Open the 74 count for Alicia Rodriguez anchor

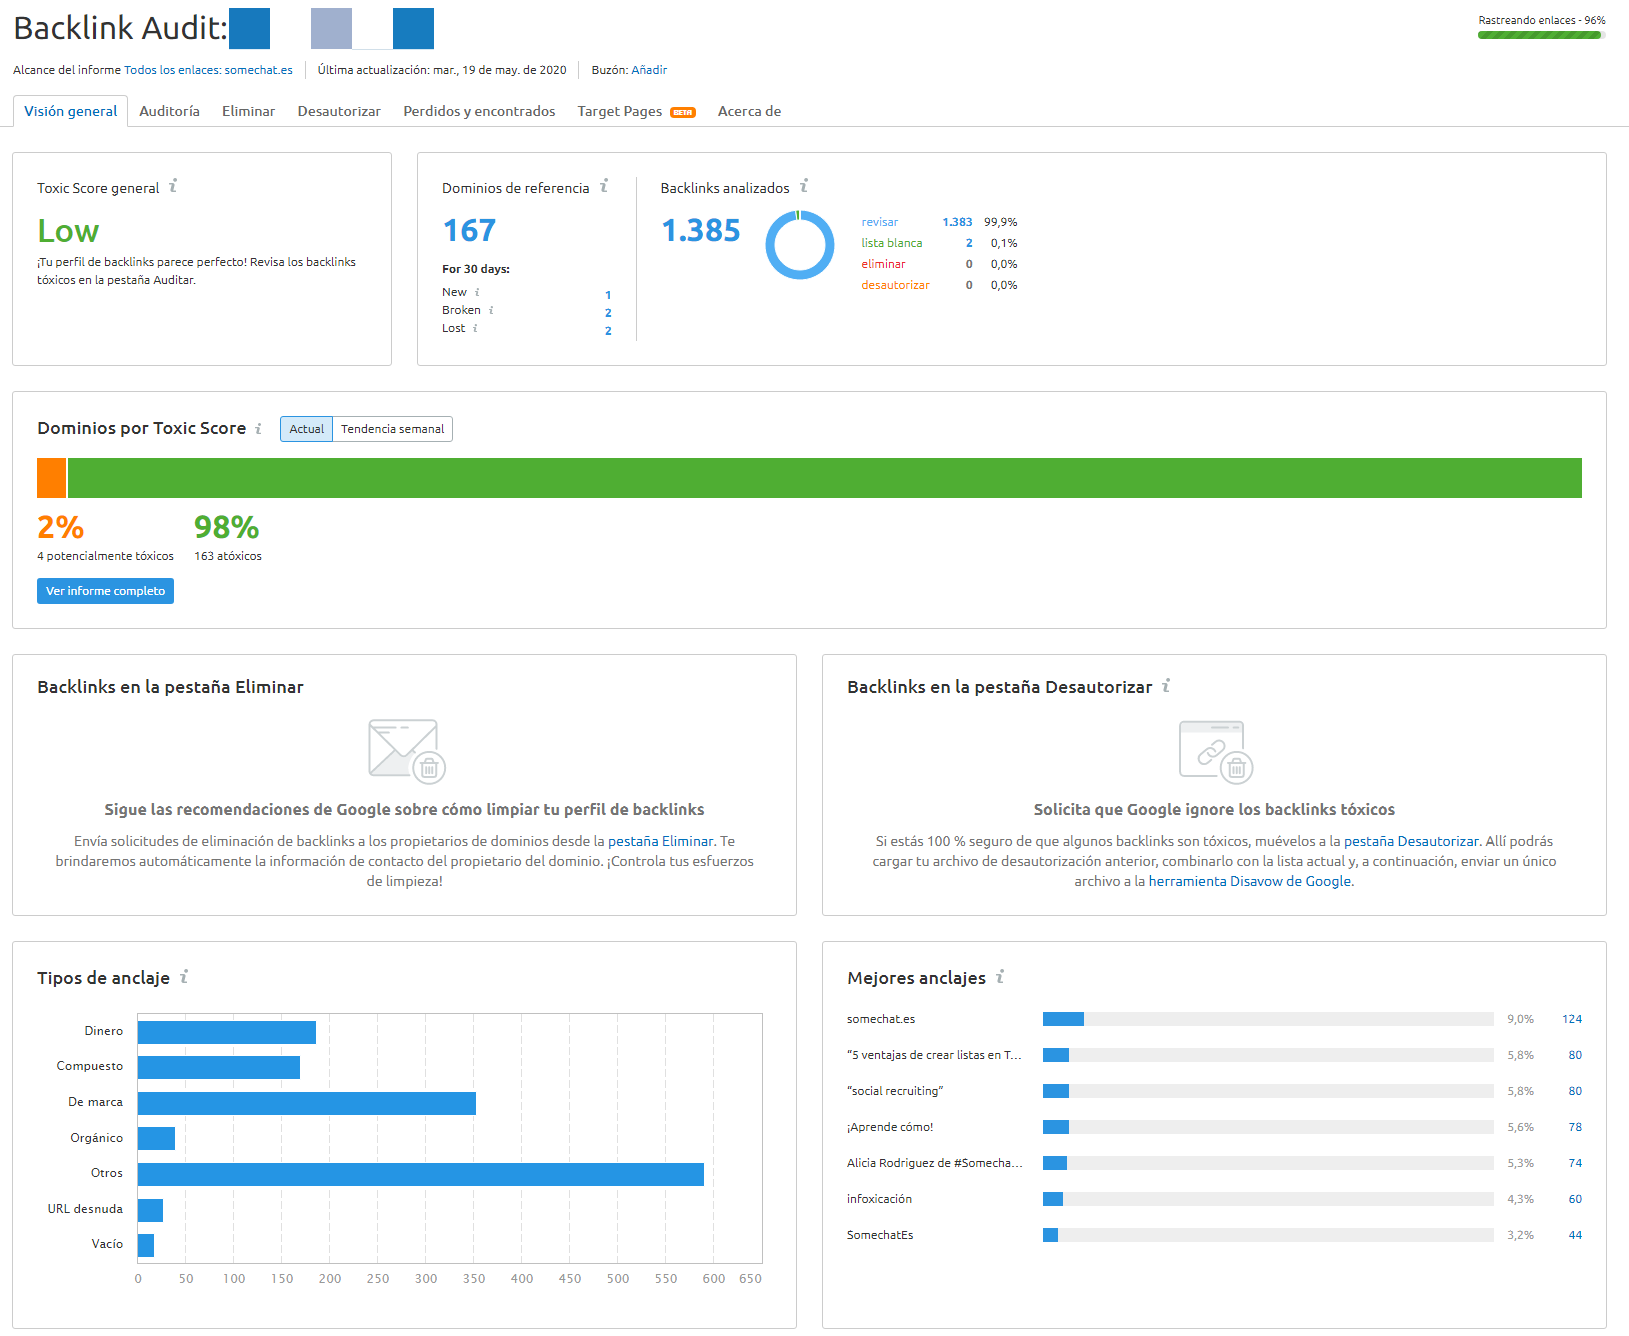click(1575, 1163)
